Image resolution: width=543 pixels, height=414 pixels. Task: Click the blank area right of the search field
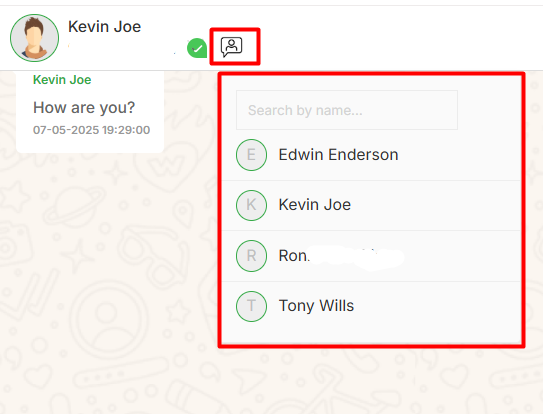click(489, 110)
